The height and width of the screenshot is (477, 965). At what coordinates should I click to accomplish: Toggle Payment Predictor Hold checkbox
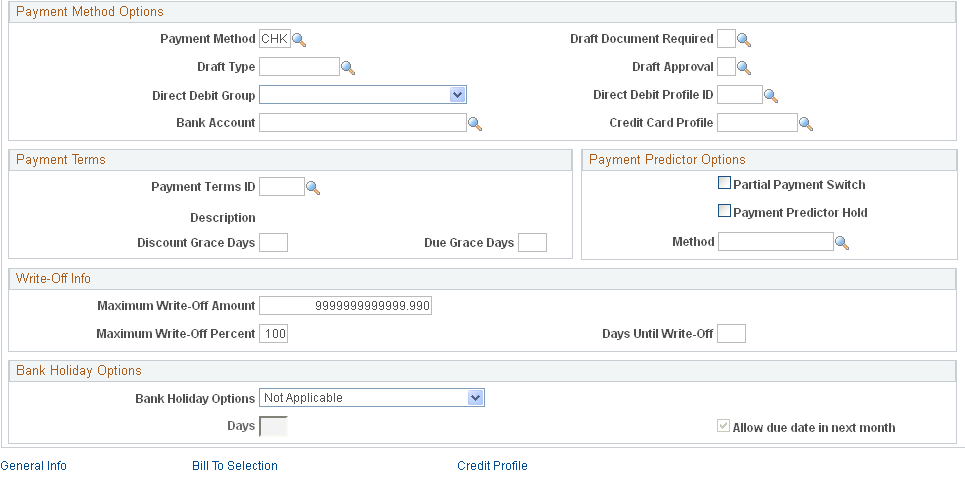coord(724,211)
